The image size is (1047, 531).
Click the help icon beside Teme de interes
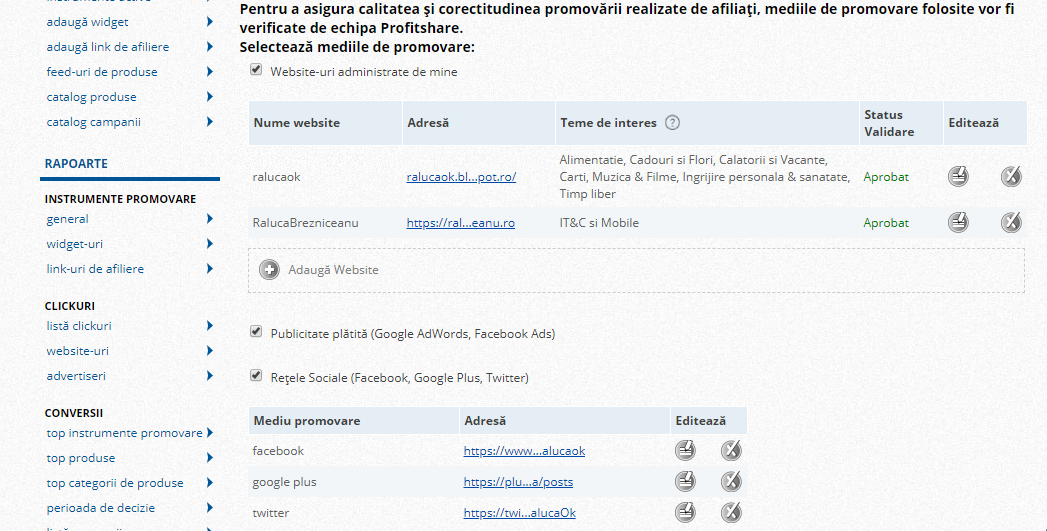click(672, 123)
